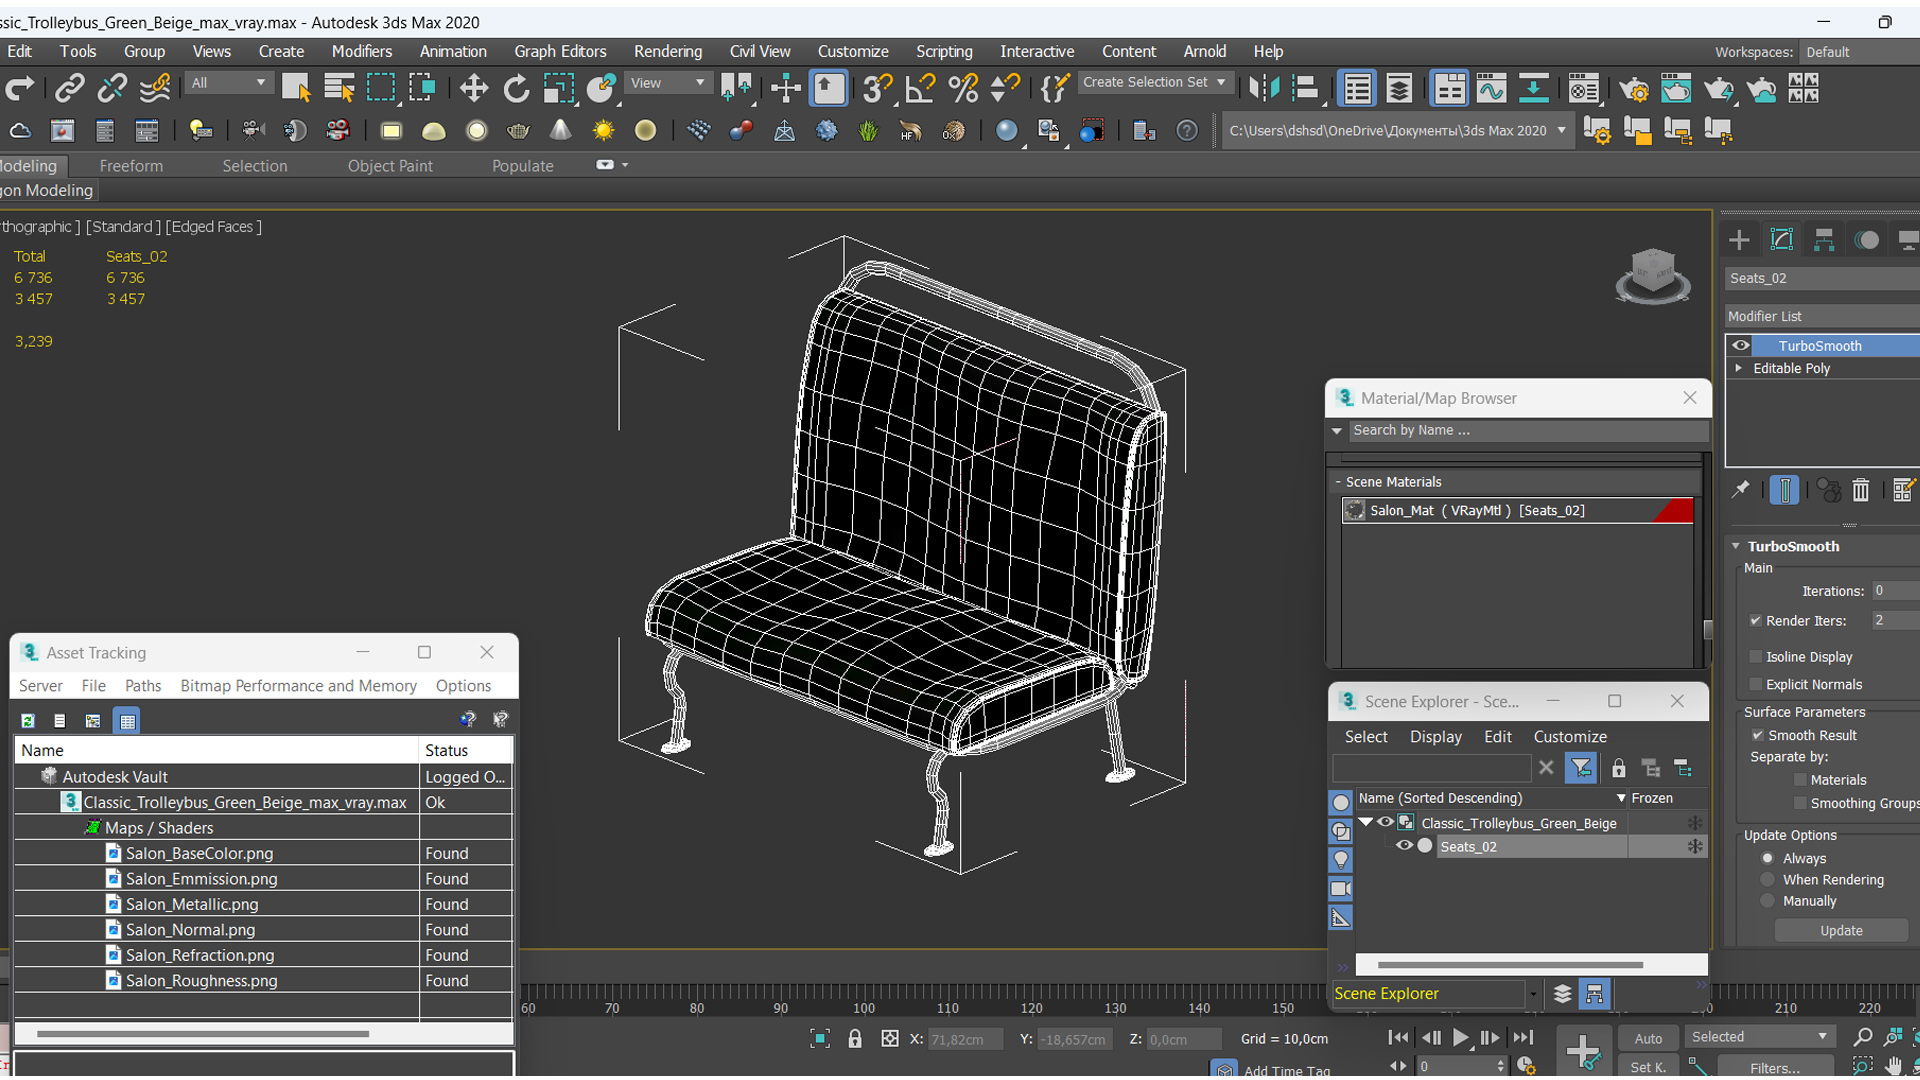Collapse the TurboSmooth rollout
This screenshot has width=1920, height=1080.
(x=1736, y=546)
